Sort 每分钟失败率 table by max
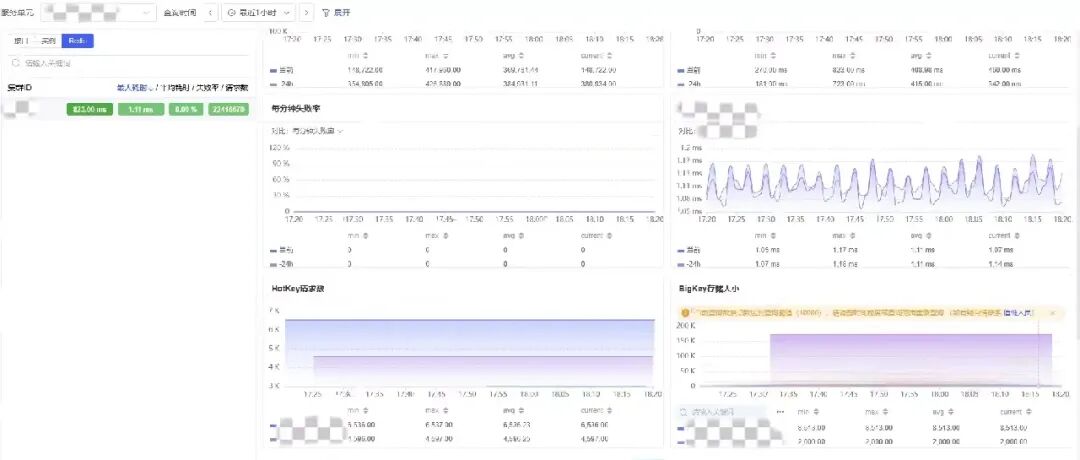The width and height of the screenshot is (1080, 460). click(446, 236)
